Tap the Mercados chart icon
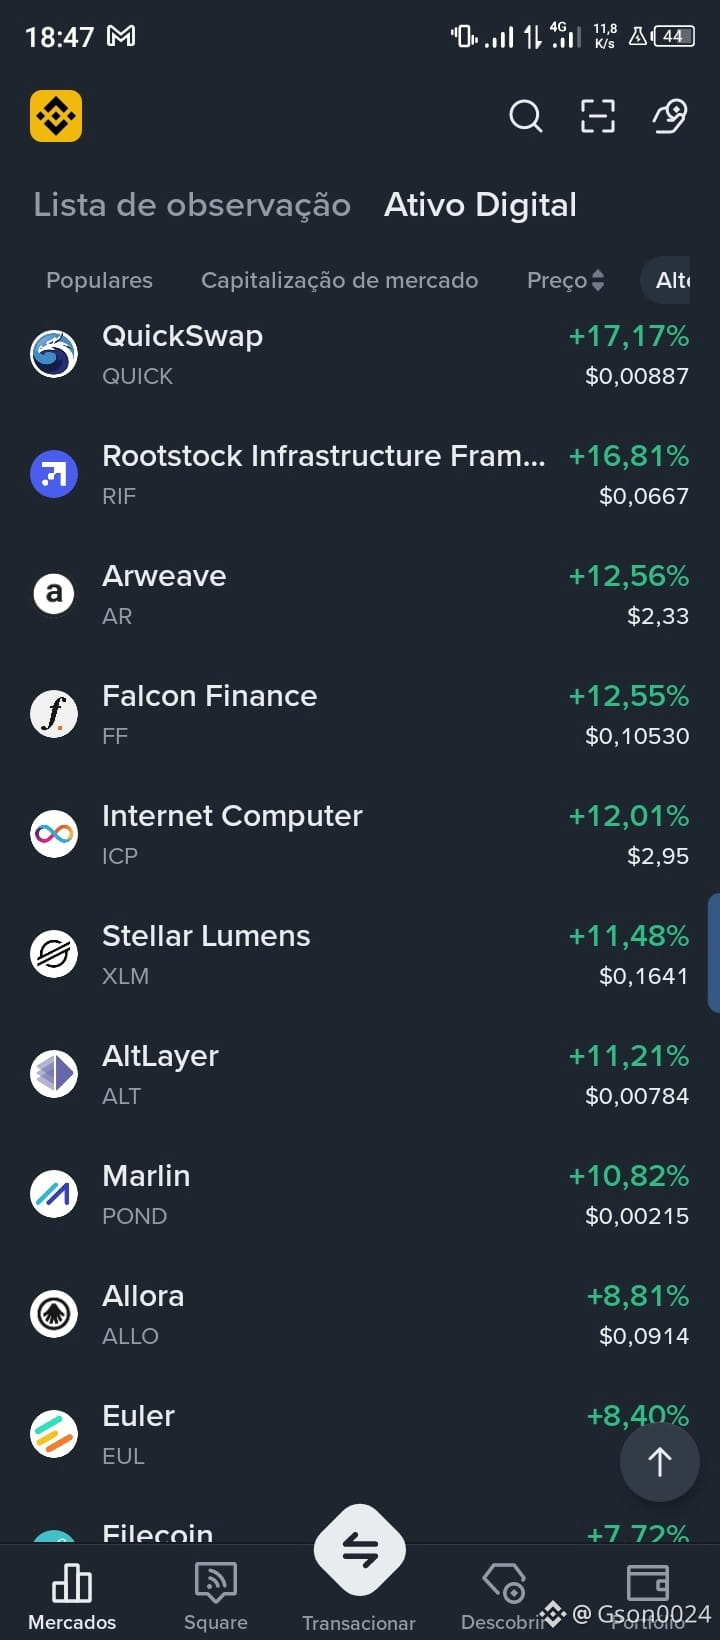720x1640 pixels. tap(72, 1583)
